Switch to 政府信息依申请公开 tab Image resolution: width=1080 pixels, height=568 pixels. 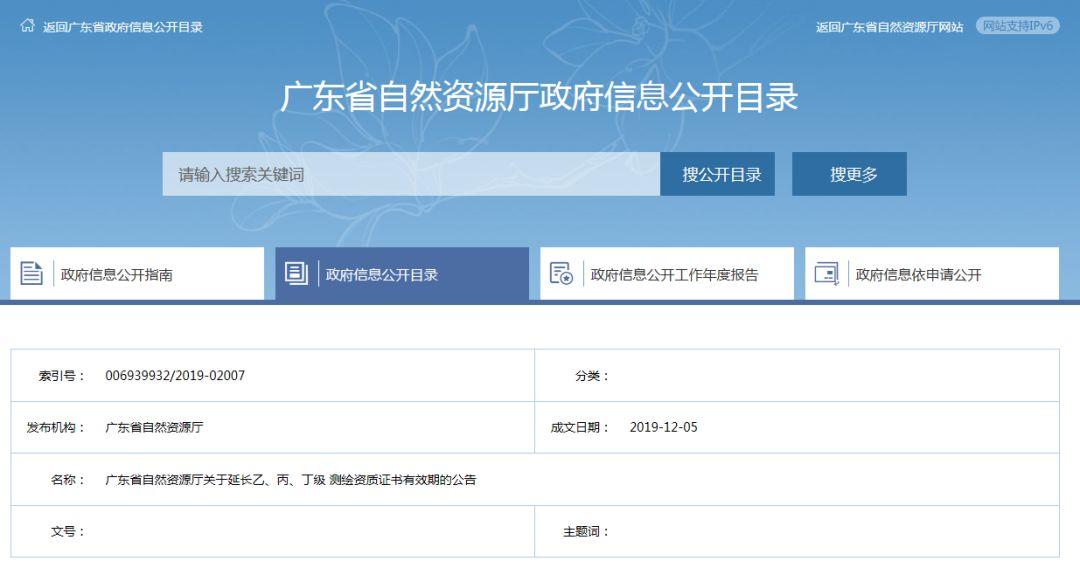(932, 274)
